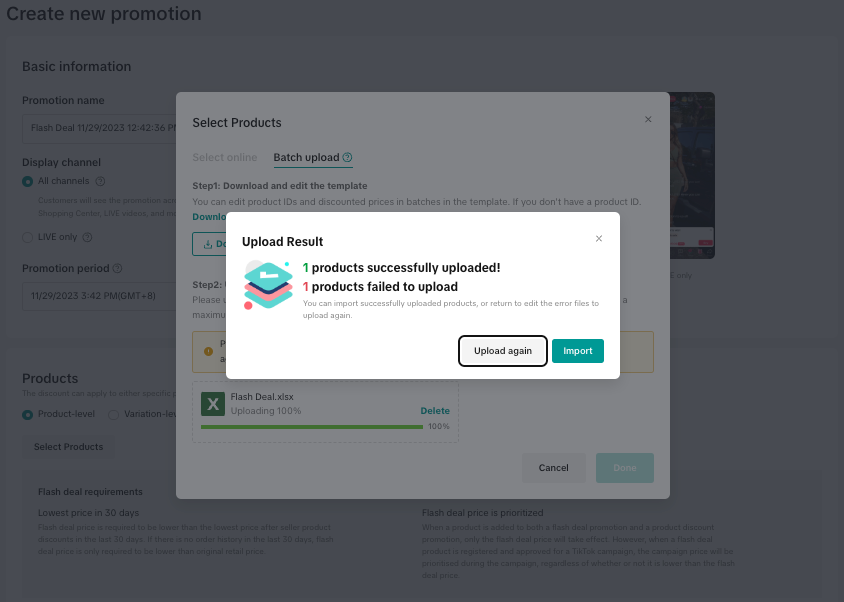This screenshot has height=602, width=844.
Task: Click the help icon next to LIVE only
Action: pyautogui.click(x=87, y=237)
